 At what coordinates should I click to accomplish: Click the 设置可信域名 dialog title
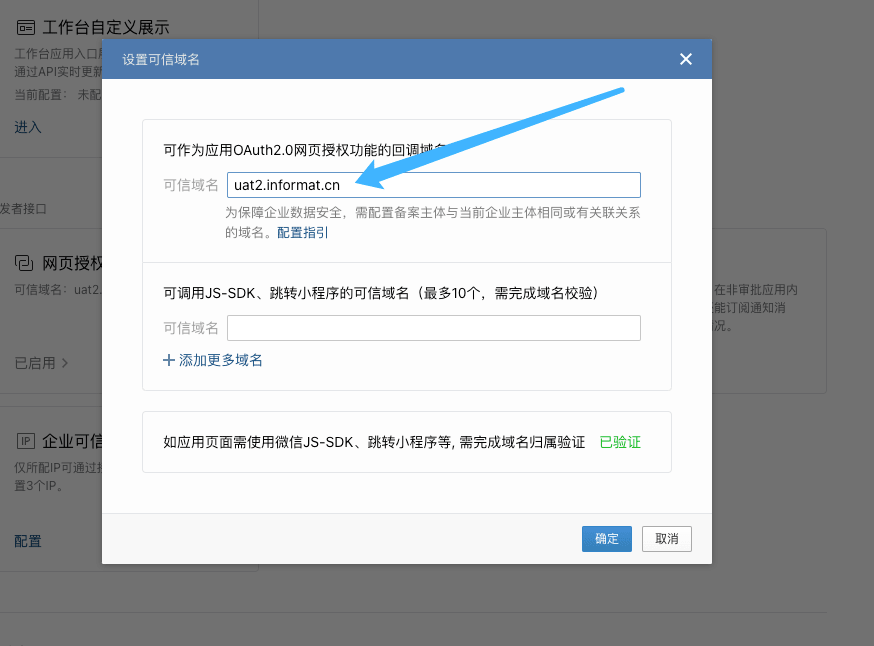pos(161,59)
